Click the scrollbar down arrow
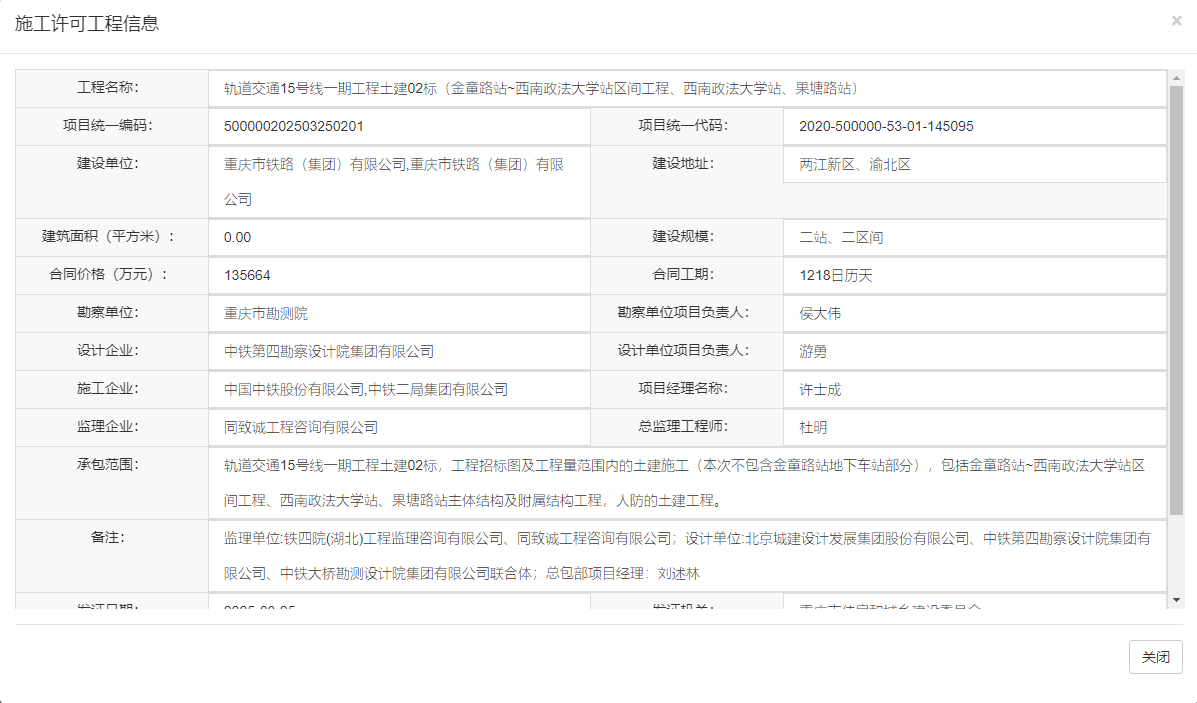1197x703 pixels. 1176,599
